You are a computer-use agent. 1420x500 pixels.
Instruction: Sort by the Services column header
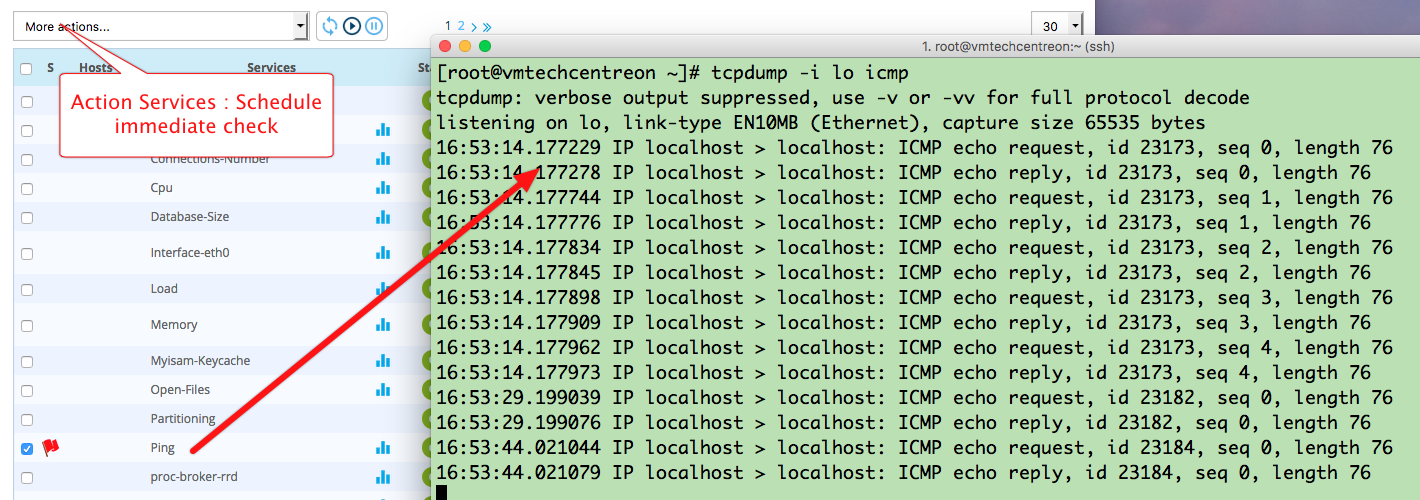(x=271, y=68)
